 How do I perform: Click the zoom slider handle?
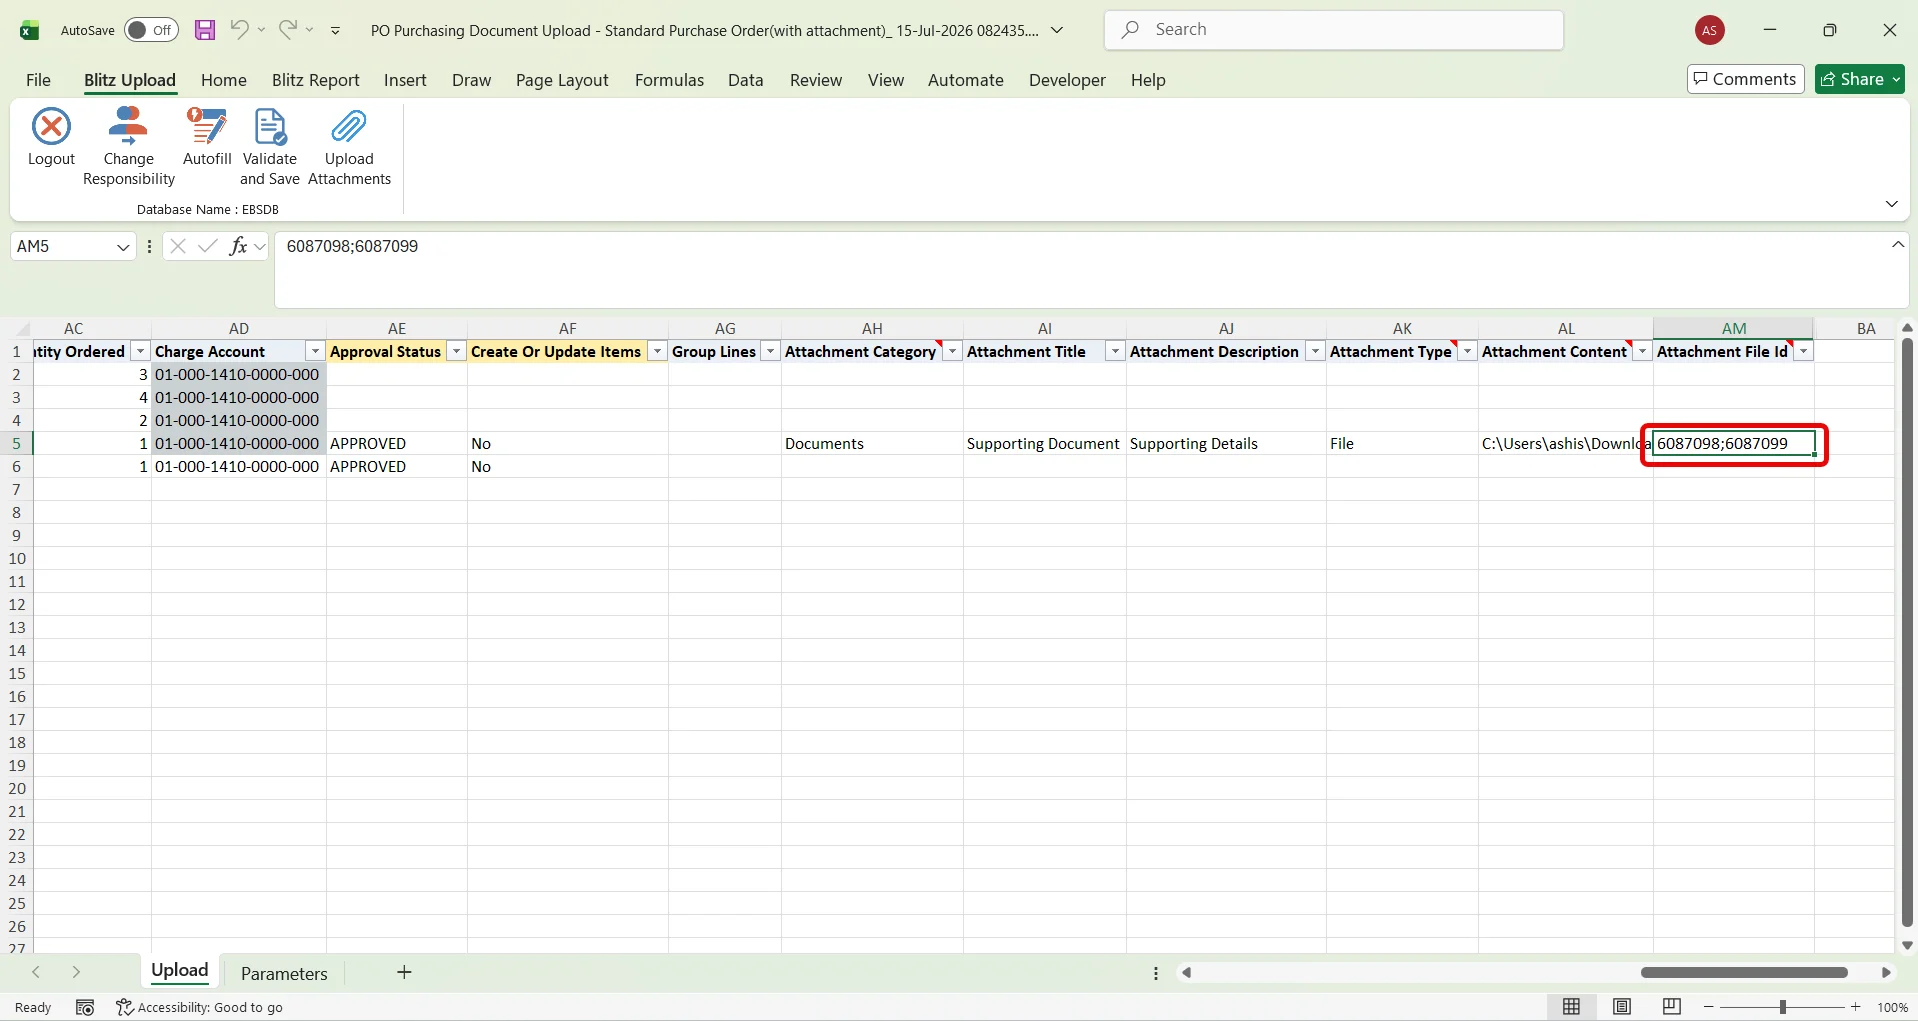[1783, 1007]
